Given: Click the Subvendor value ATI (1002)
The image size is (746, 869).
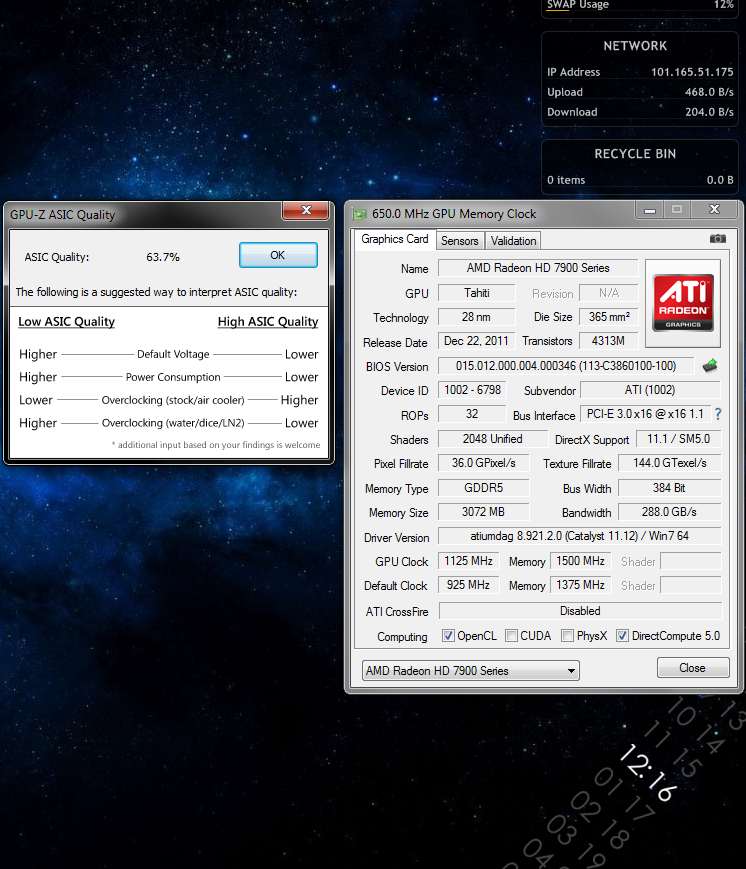Looking at the screenshot, I should tap(650, 390).
